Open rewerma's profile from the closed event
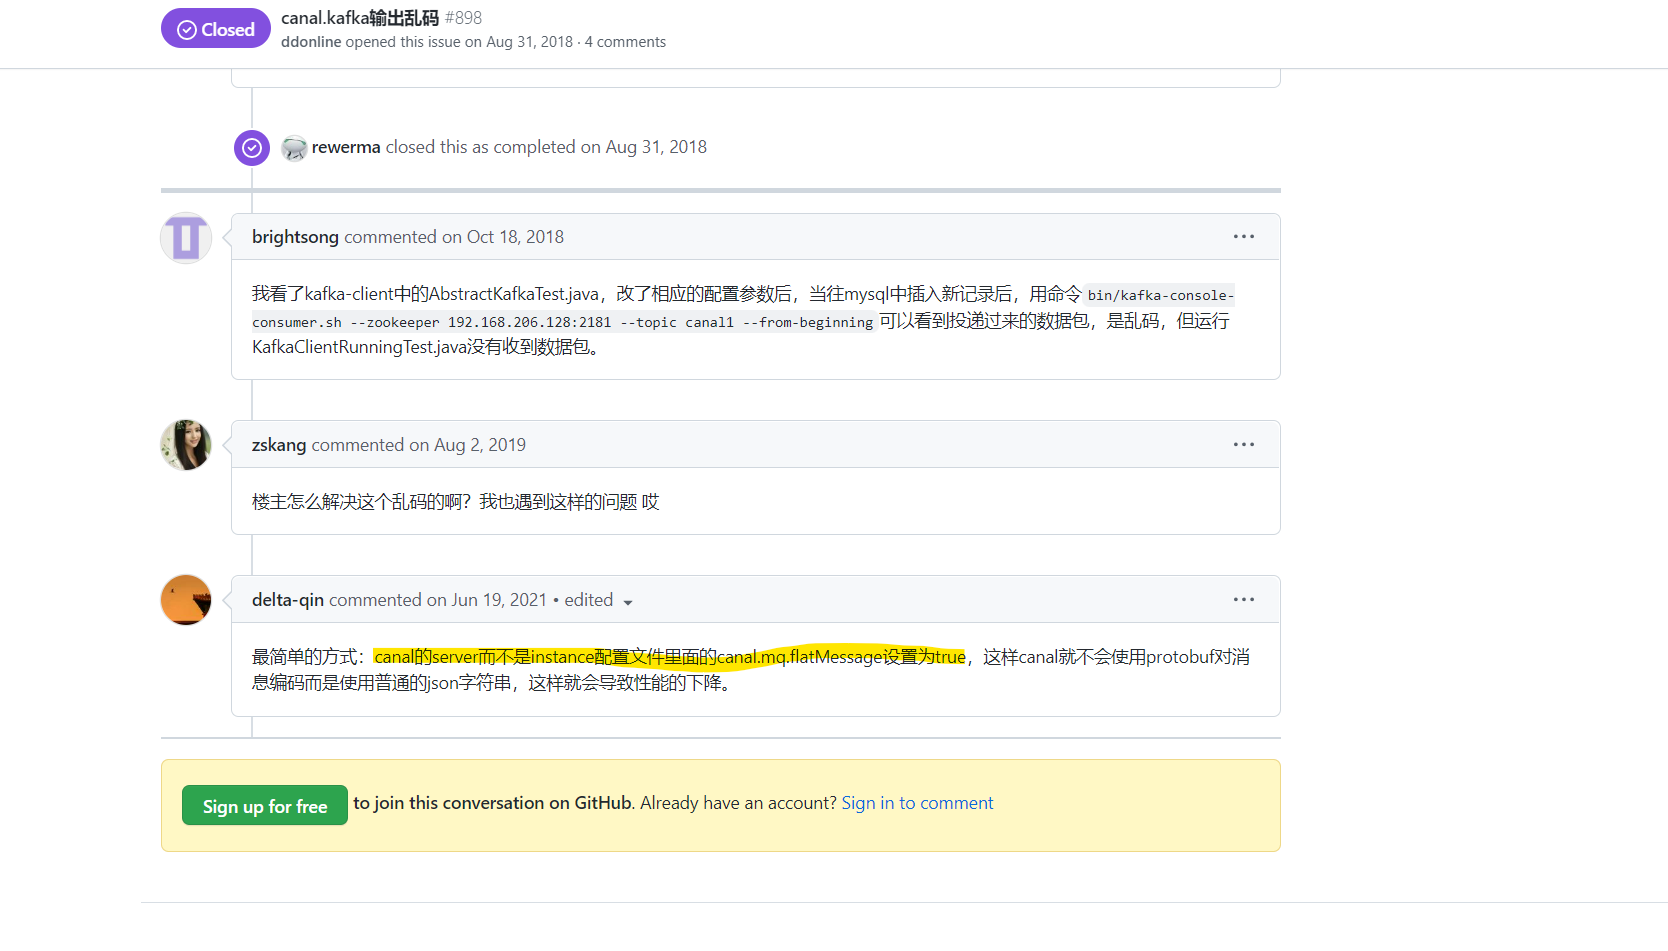1668x951 pixels. tap(346, 147)
